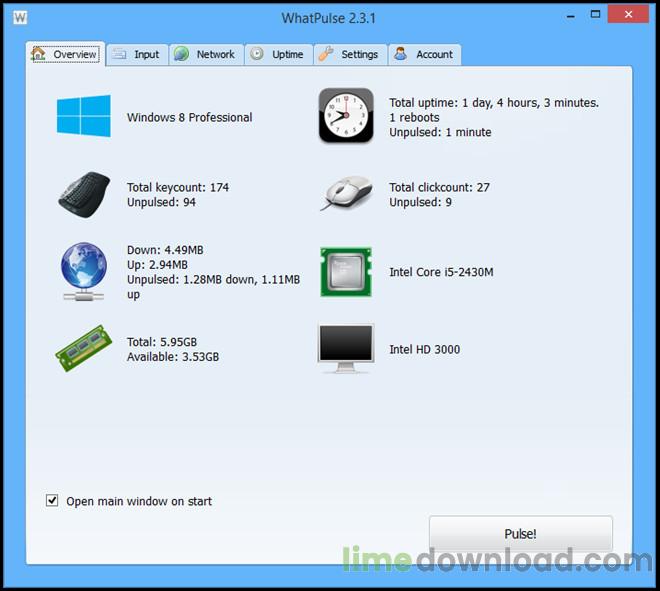
Task: Close the WhatPulse window
Action: (x=628, y=15)
